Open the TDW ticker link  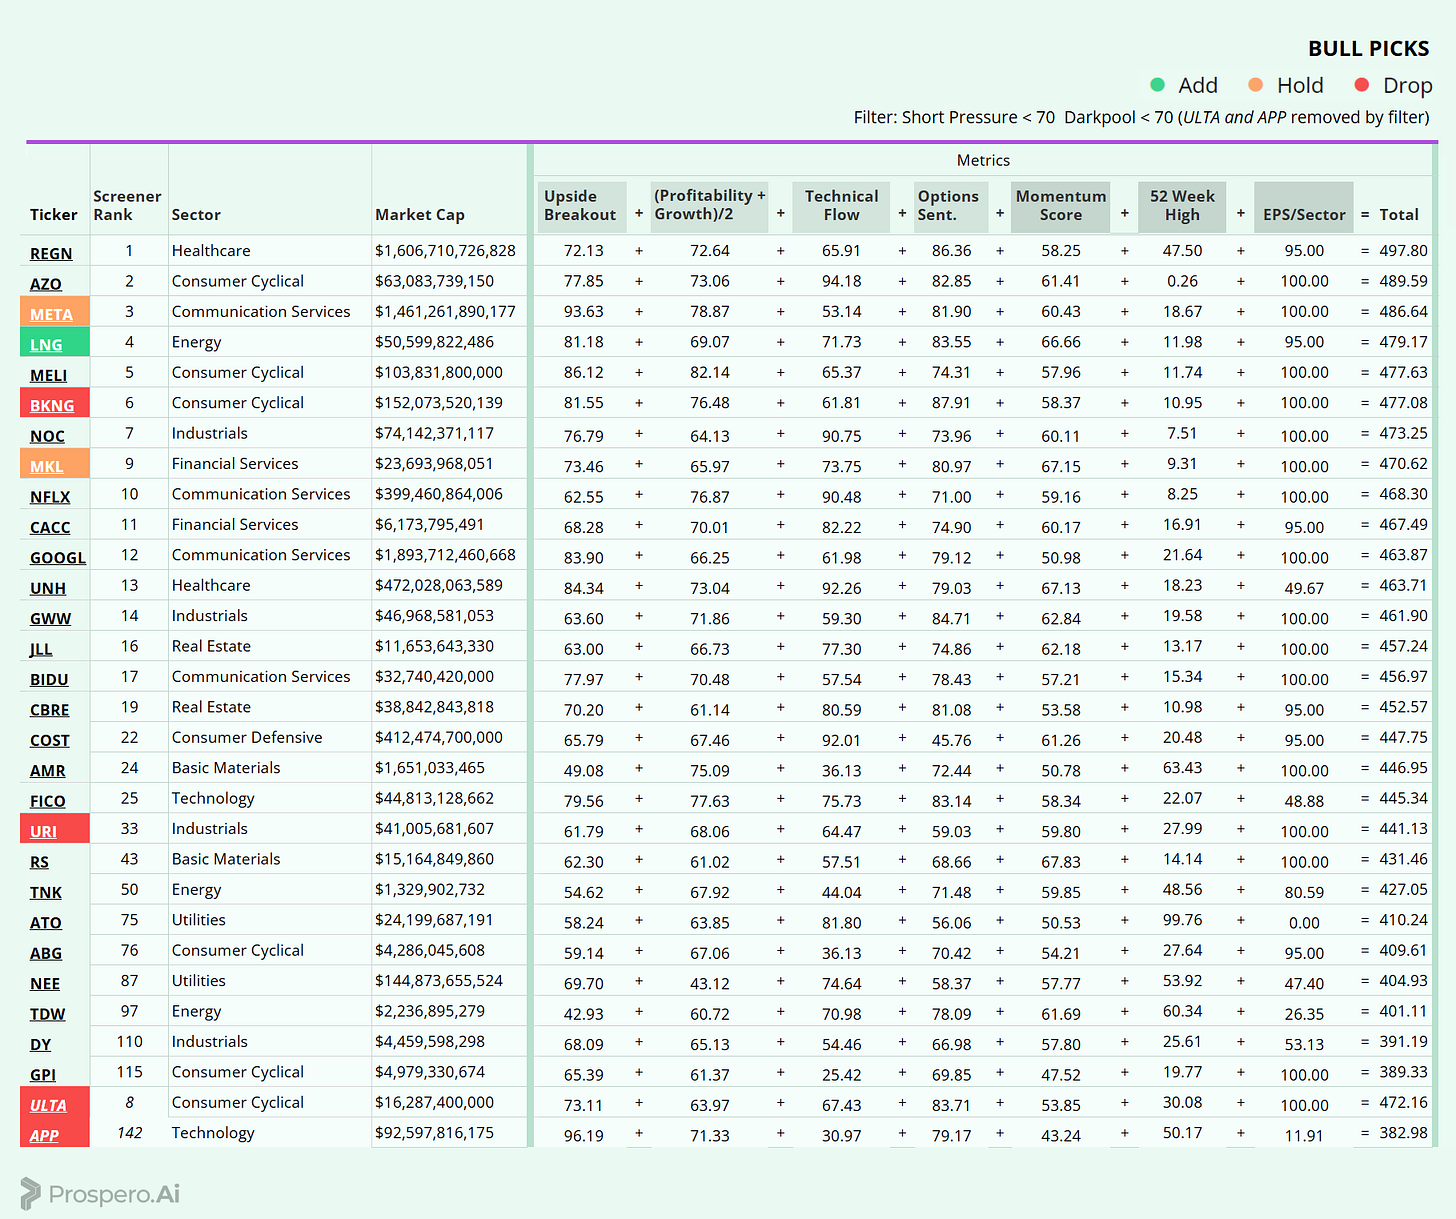(48, 1013)
